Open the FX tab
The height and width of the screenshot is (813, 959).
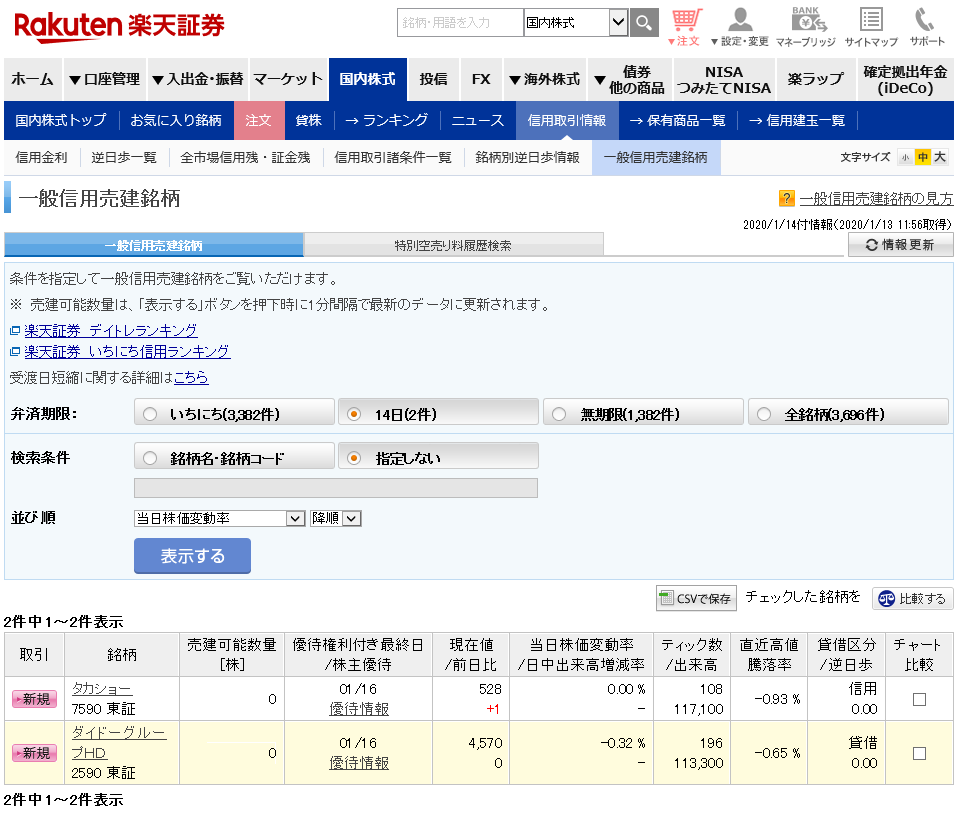coord(481,80)
